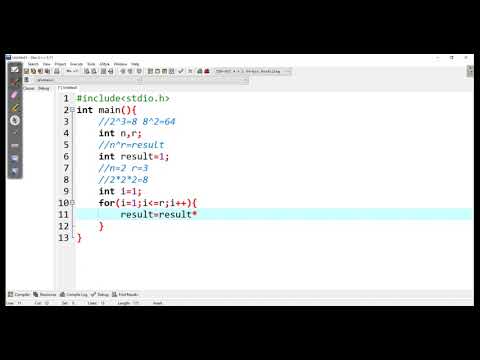480x360 pixels.
Task: Click the 'result=result*' code line
Action: (x=159, y=214)
